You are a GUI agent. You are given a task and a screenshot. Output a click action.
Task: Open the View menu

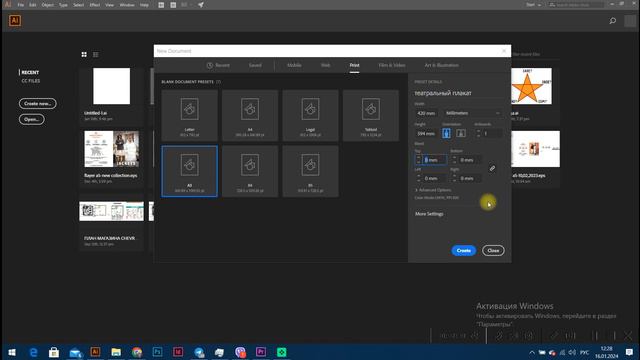point(109,5)
